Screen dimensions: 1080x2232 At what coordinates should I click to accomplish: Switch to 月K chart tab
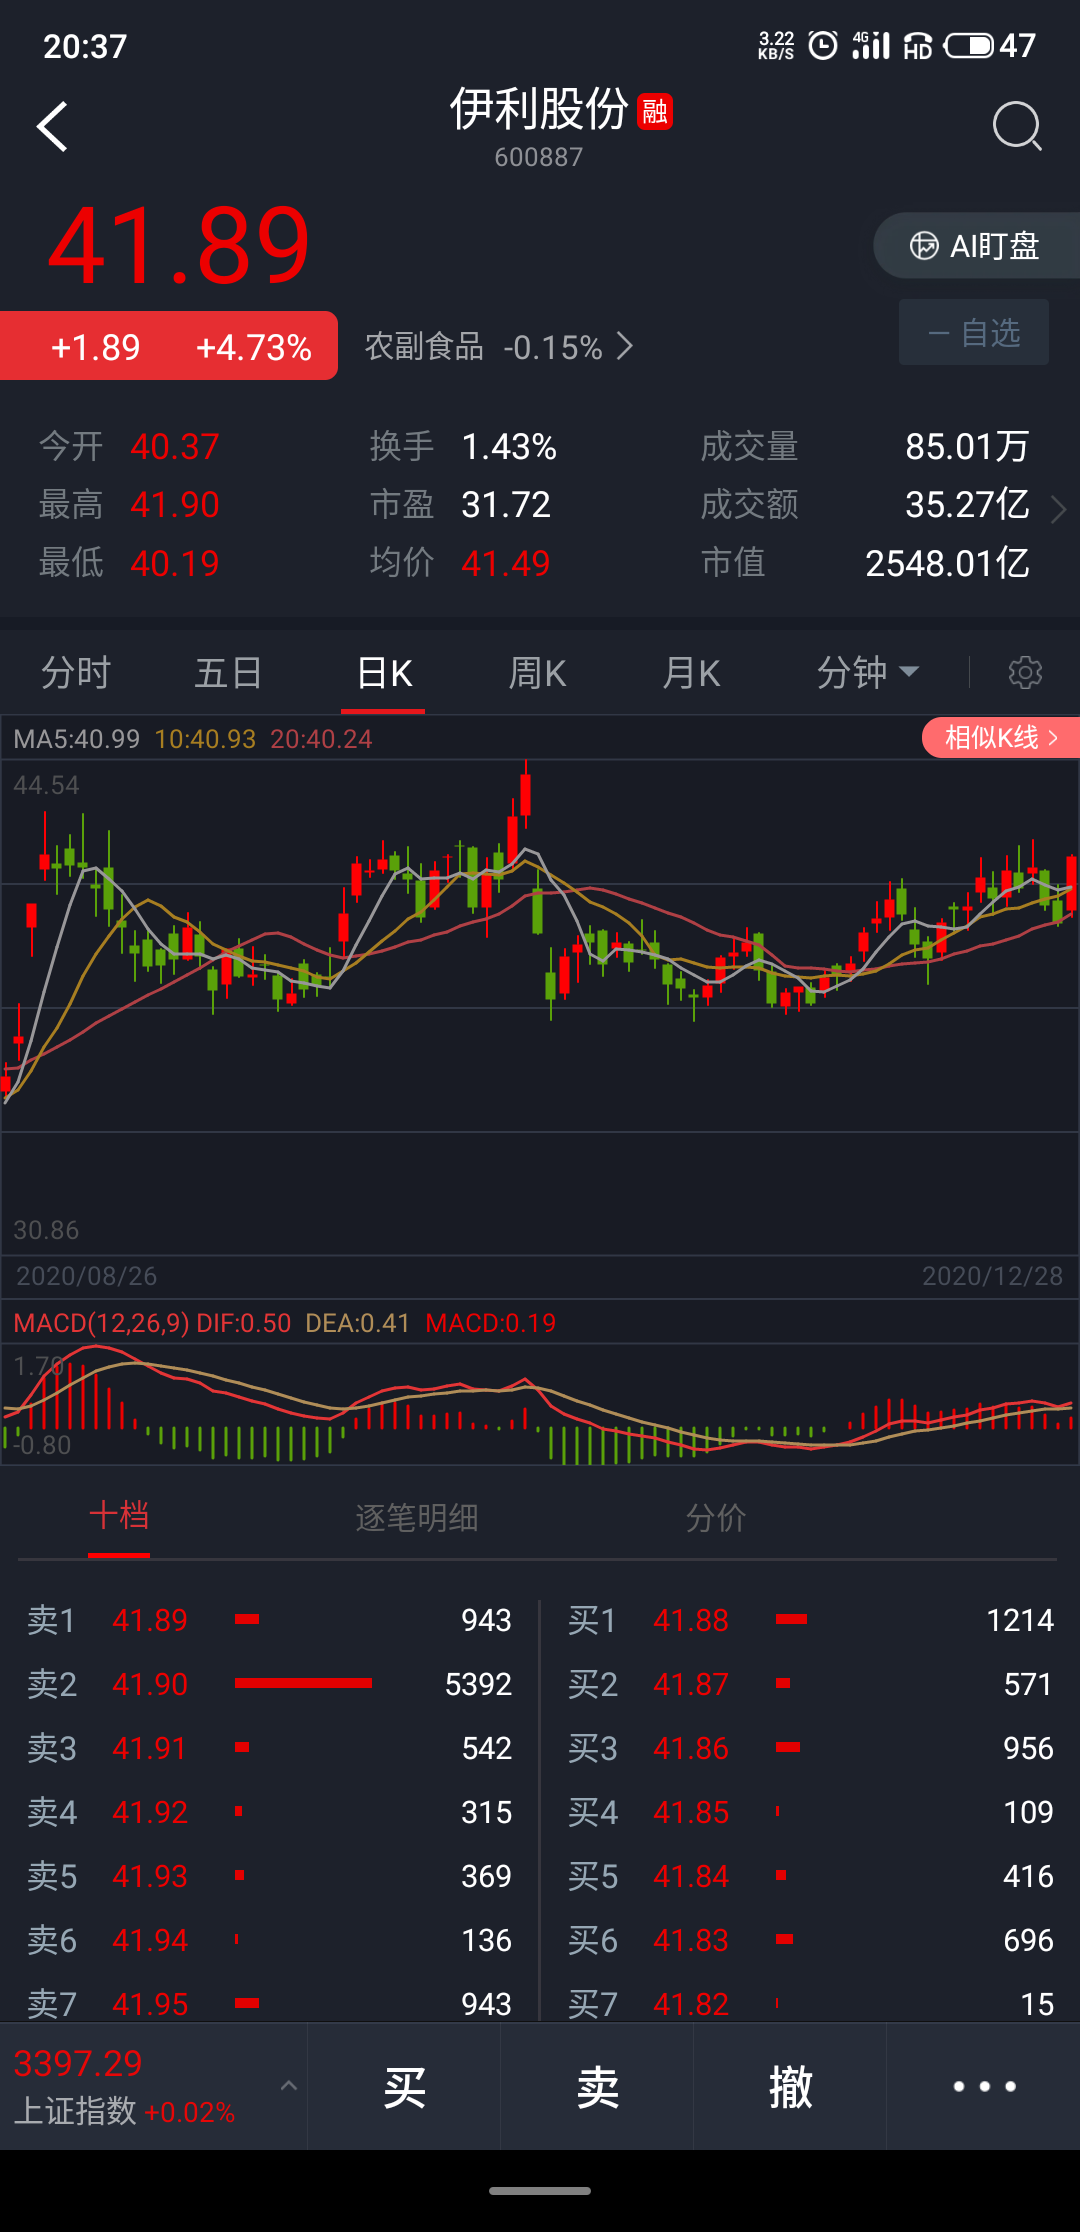pyautogui.click(x=691, y=673)
